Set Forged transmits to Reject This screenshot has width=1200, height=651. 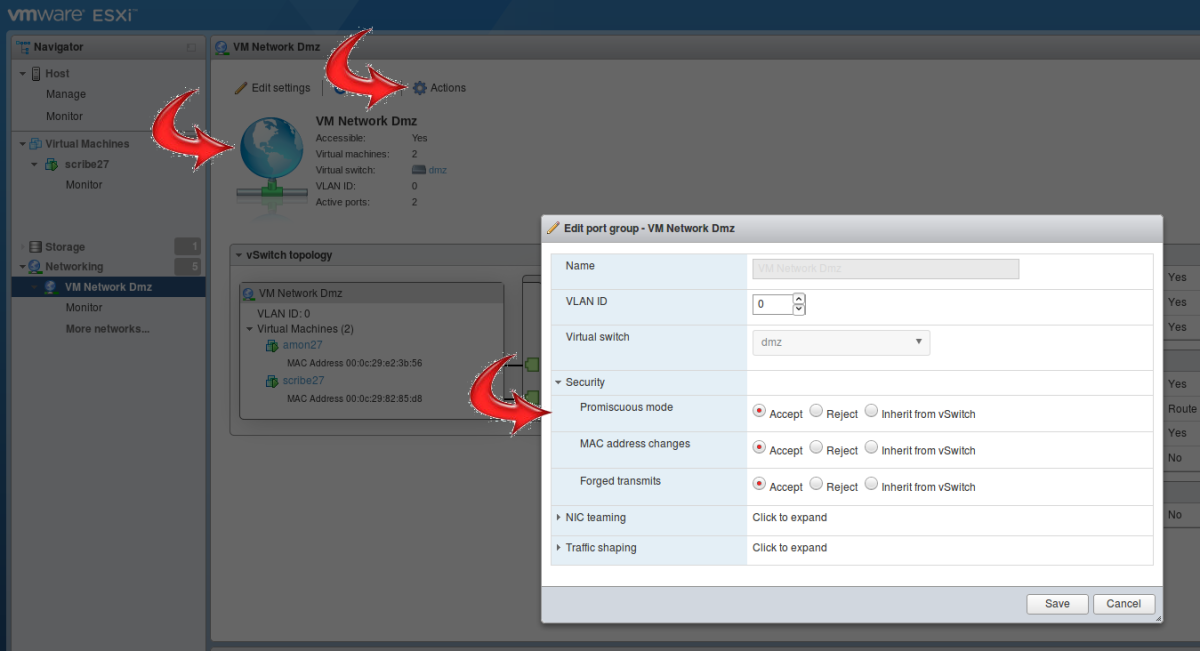tap(816, 484)
